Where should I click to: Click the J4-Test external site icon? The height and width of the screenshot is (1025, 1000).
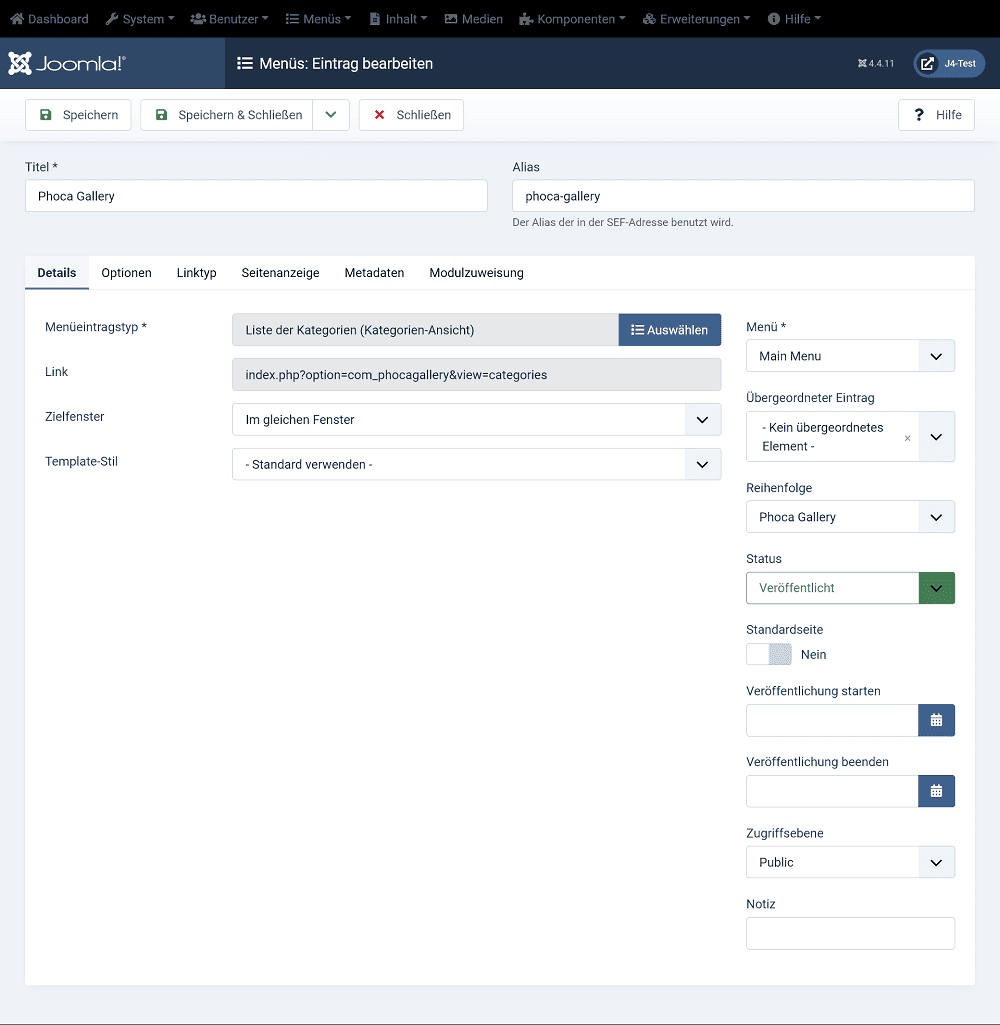[928, 64]
